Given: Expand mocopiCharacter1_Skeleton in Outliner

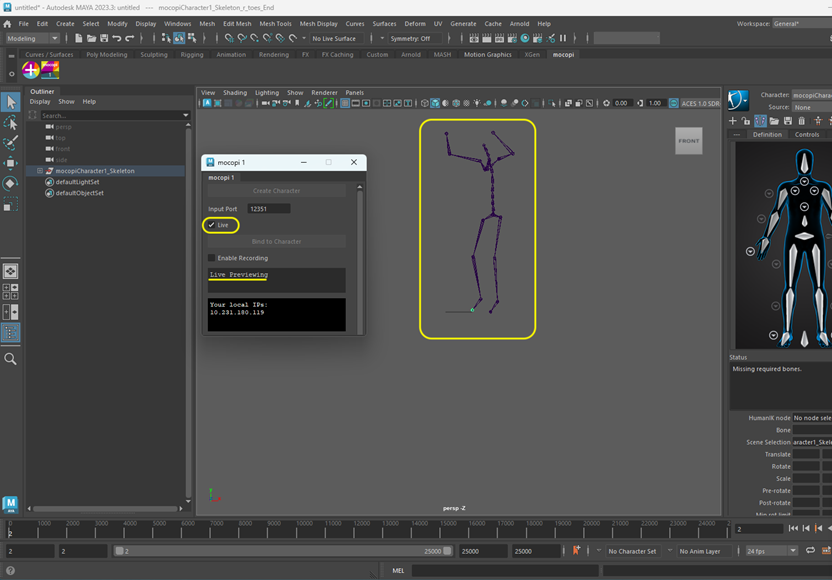Looking at the screenshot, I should click(40, 171).
